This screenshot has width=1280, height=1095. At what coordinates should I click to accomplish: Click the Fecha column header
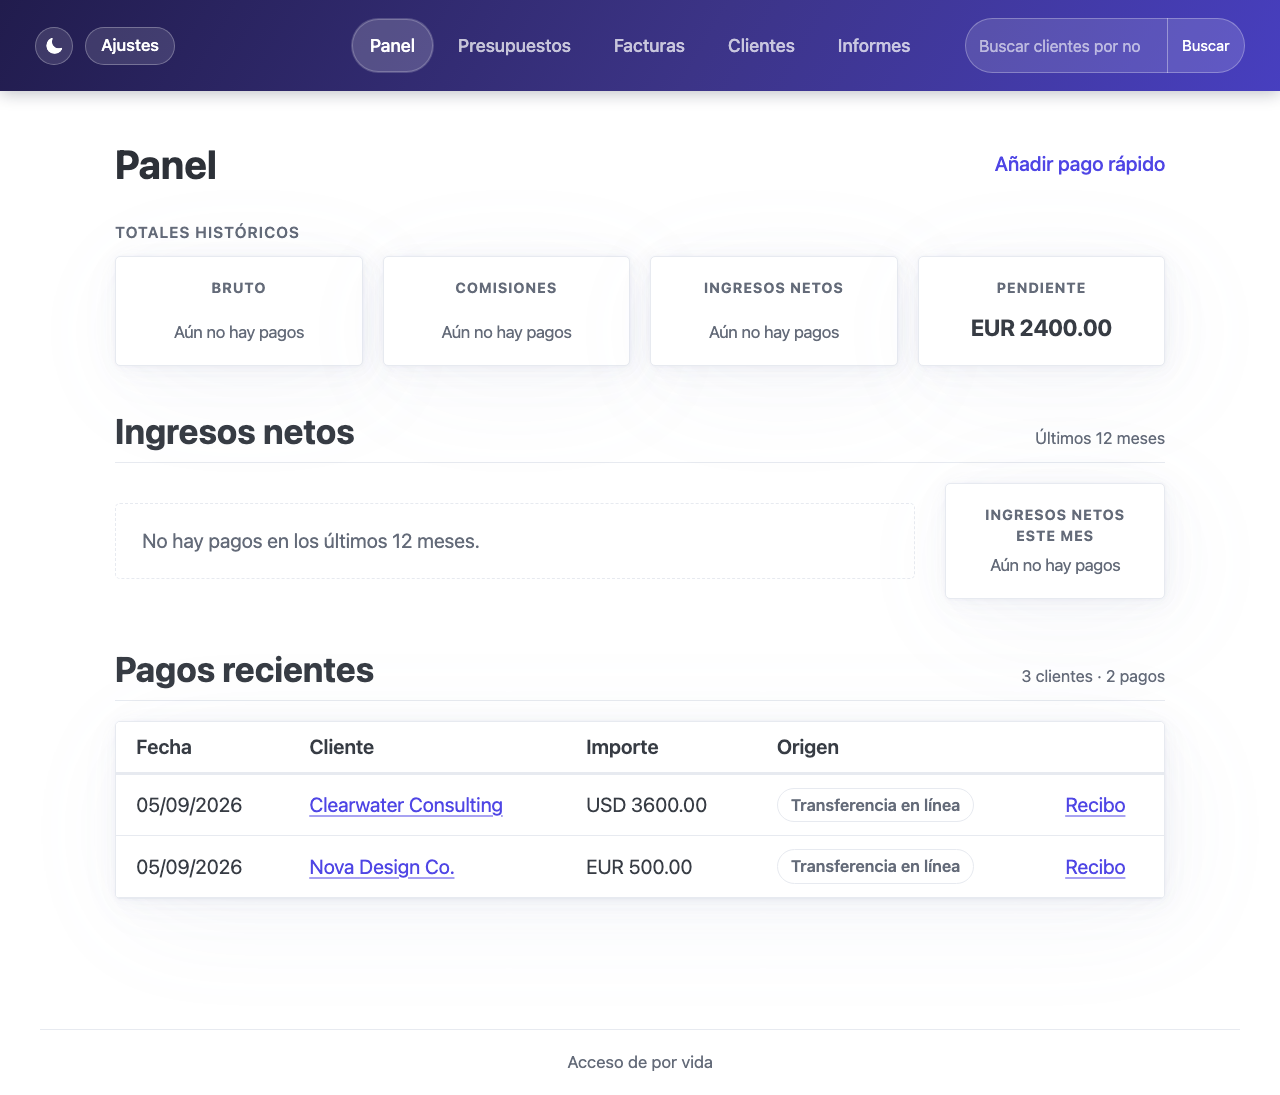coord(164,747)
